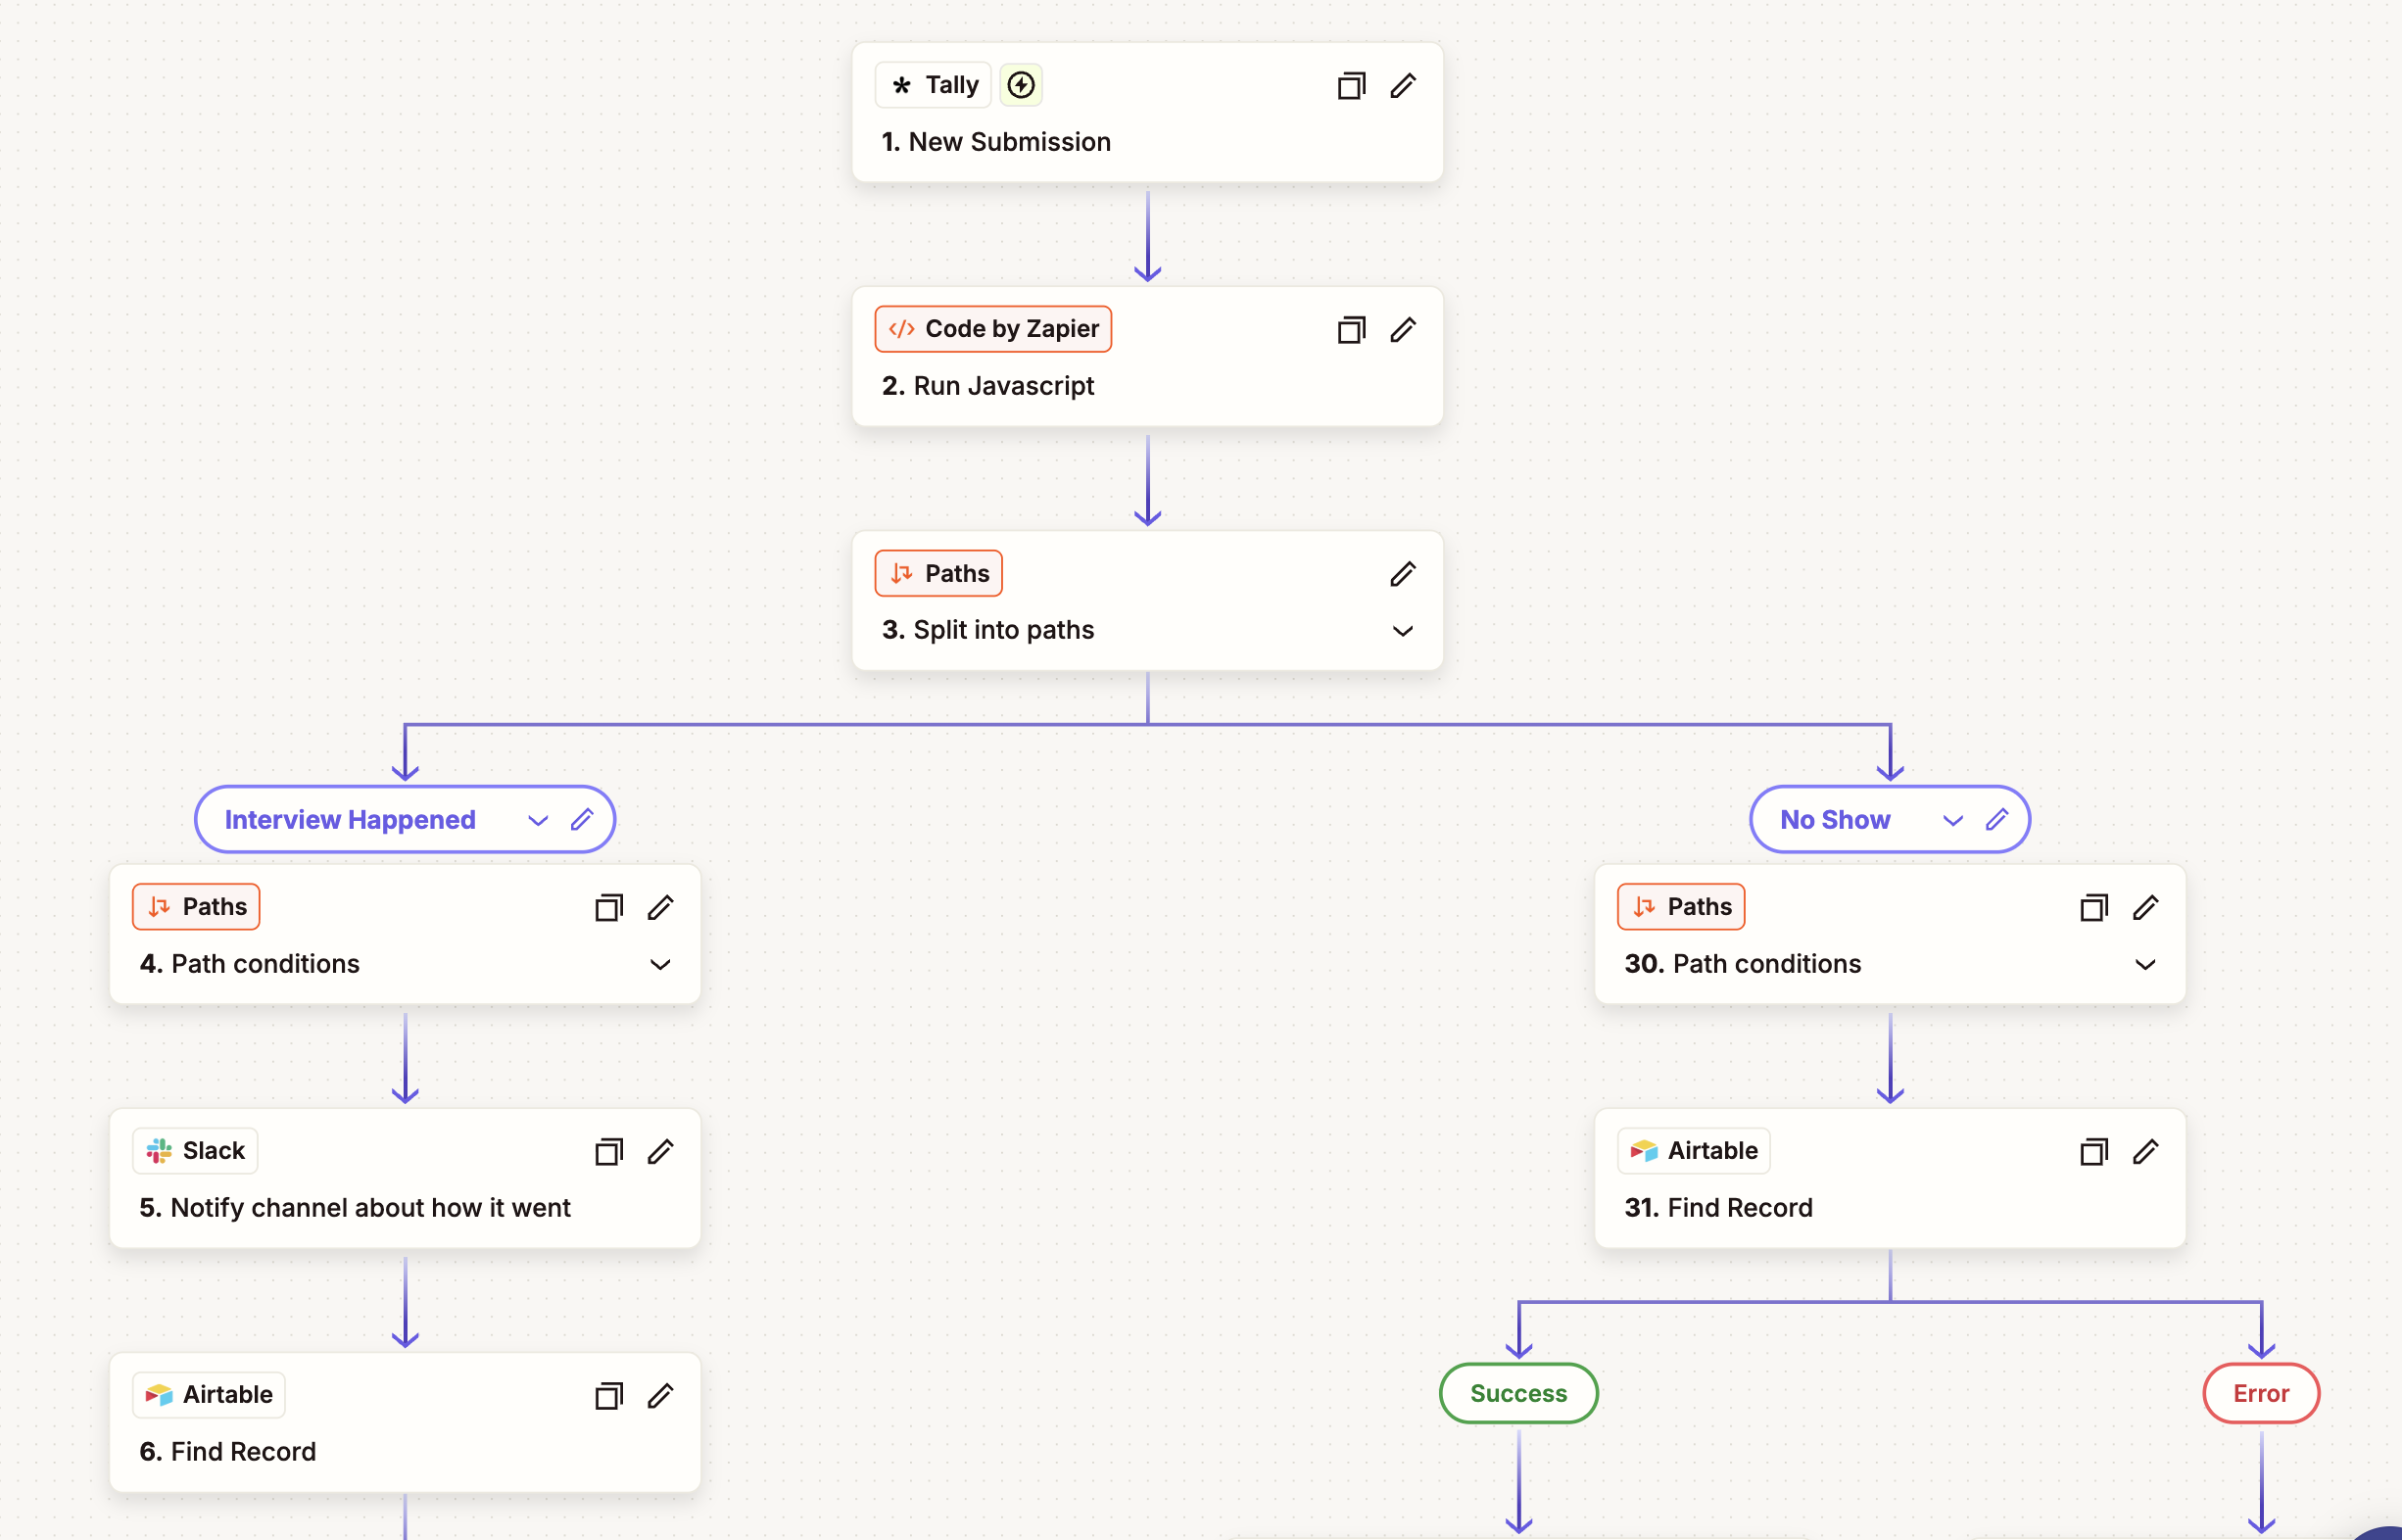
Task: Duplicate the Slack Notify channel step
Action: (609, 1152)
